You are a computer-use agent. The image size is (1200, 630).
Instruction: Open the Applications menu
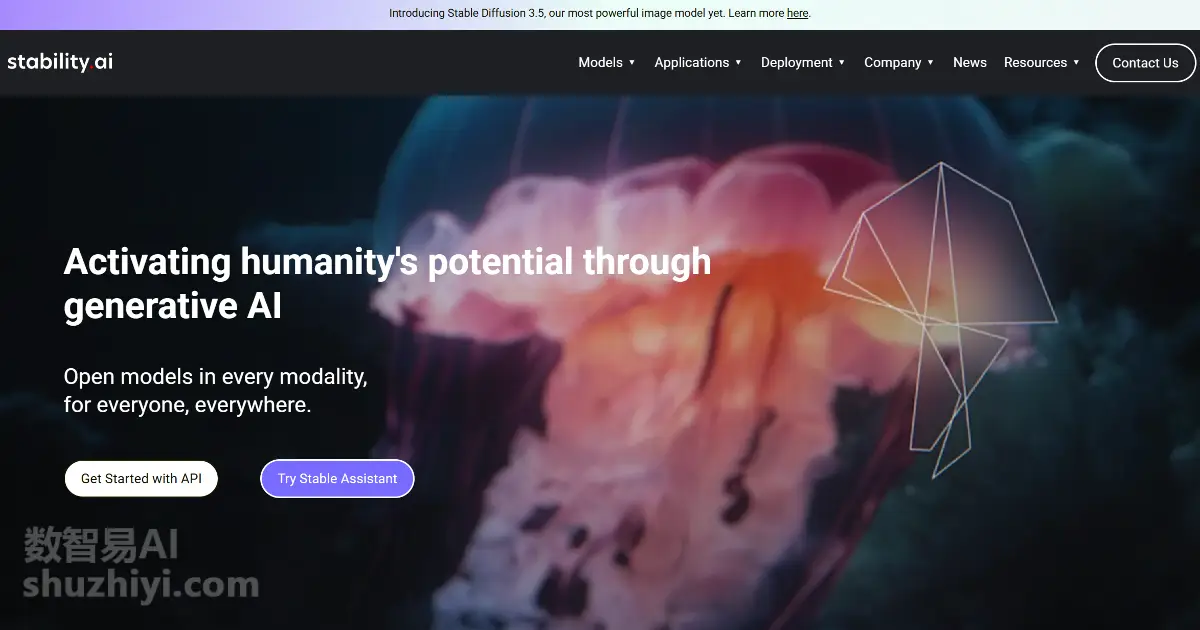pos(692,62)
